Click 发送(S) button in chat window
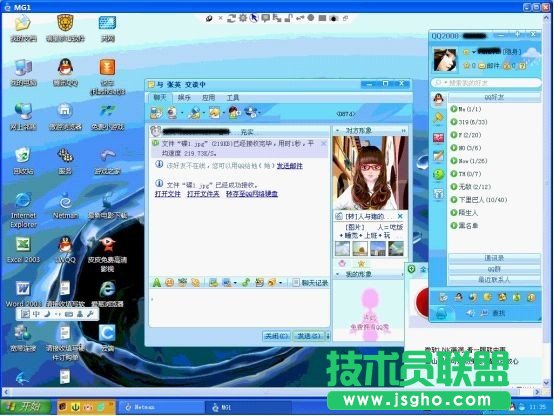 tap(309, 336)
